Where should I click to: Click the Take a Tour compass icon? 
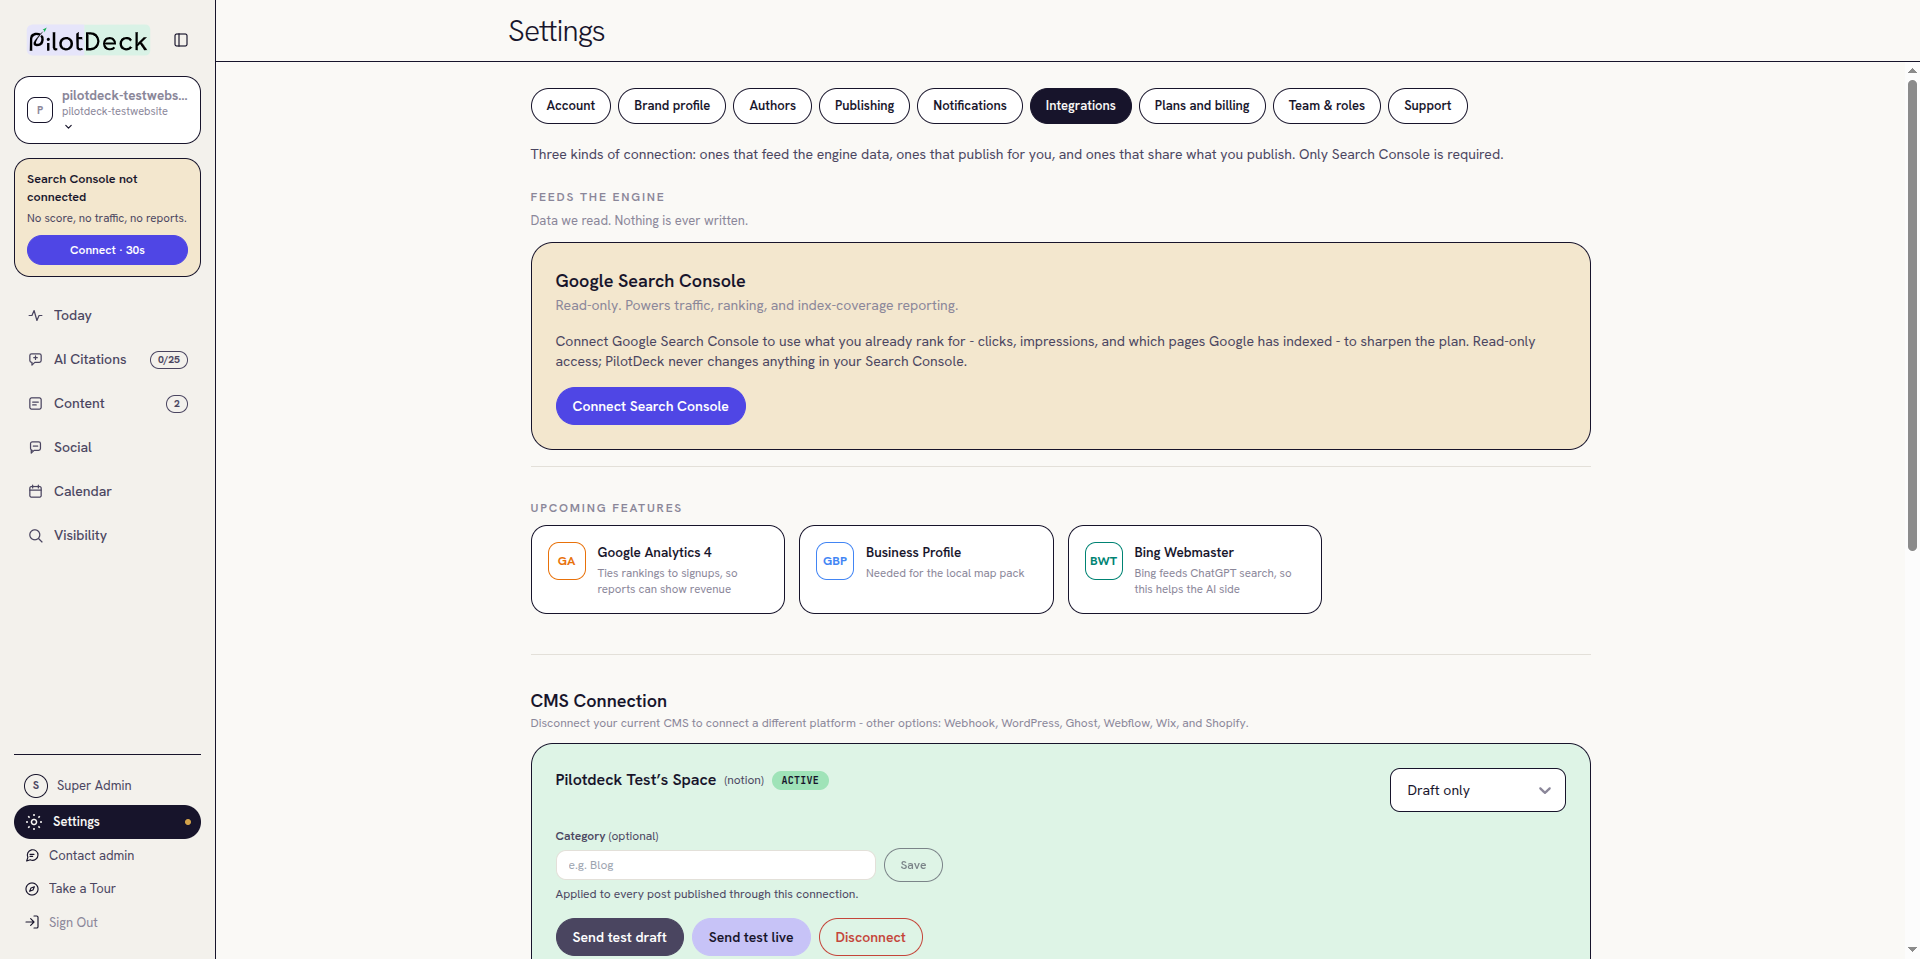coord(32,888)
